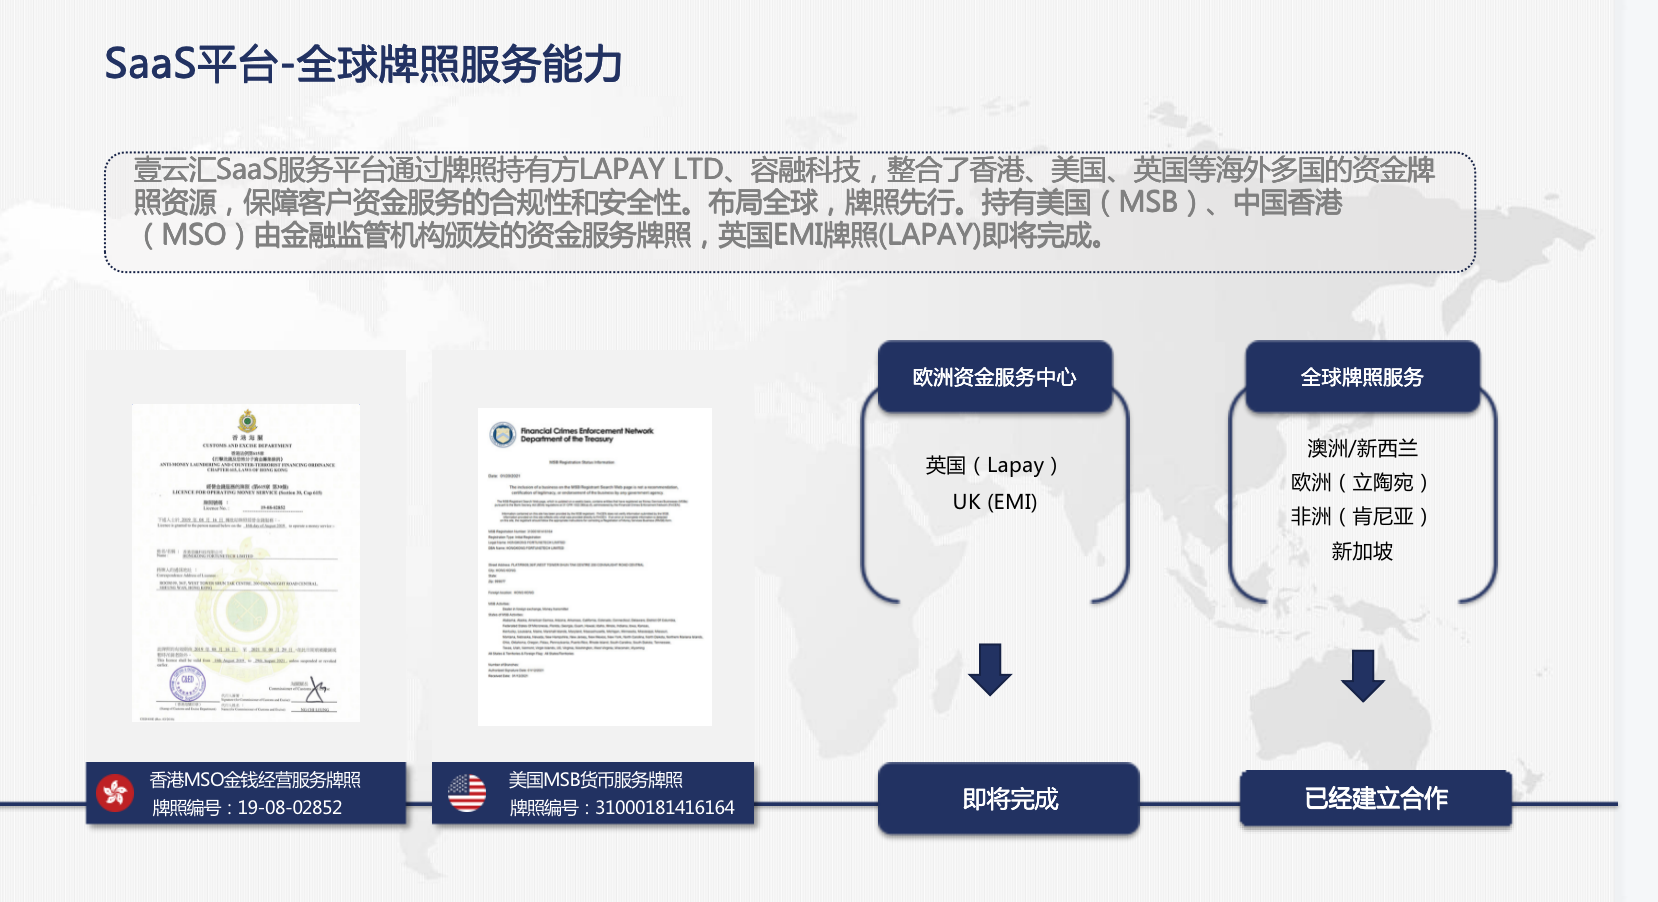Click licence number 19-08-02852

tap(290, 807)
